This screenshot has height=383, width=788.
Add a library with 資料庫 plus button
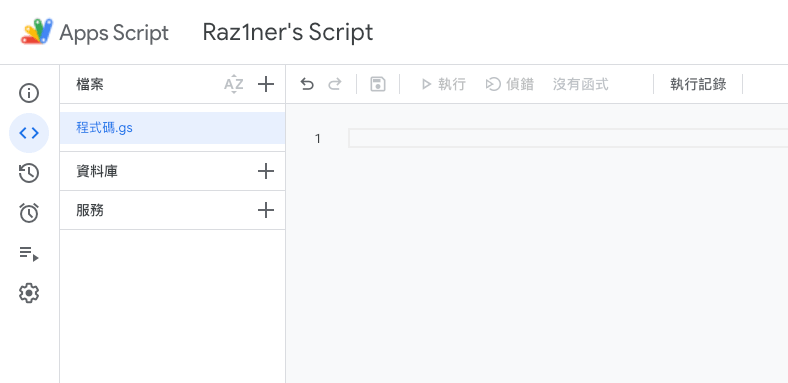click(266, 171)
